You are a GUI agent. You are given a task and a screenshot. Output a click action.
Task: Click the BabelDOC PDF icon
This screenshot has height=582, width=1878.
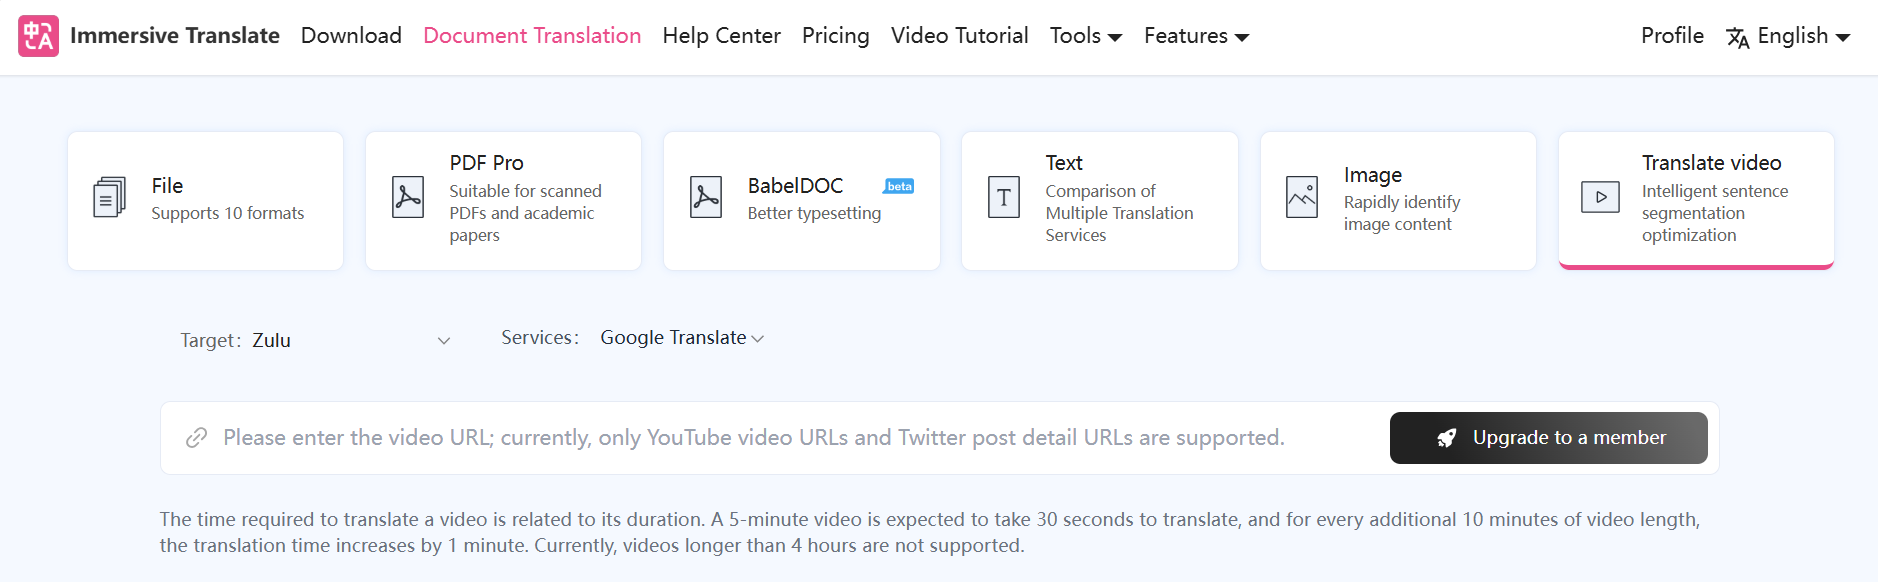706,197
